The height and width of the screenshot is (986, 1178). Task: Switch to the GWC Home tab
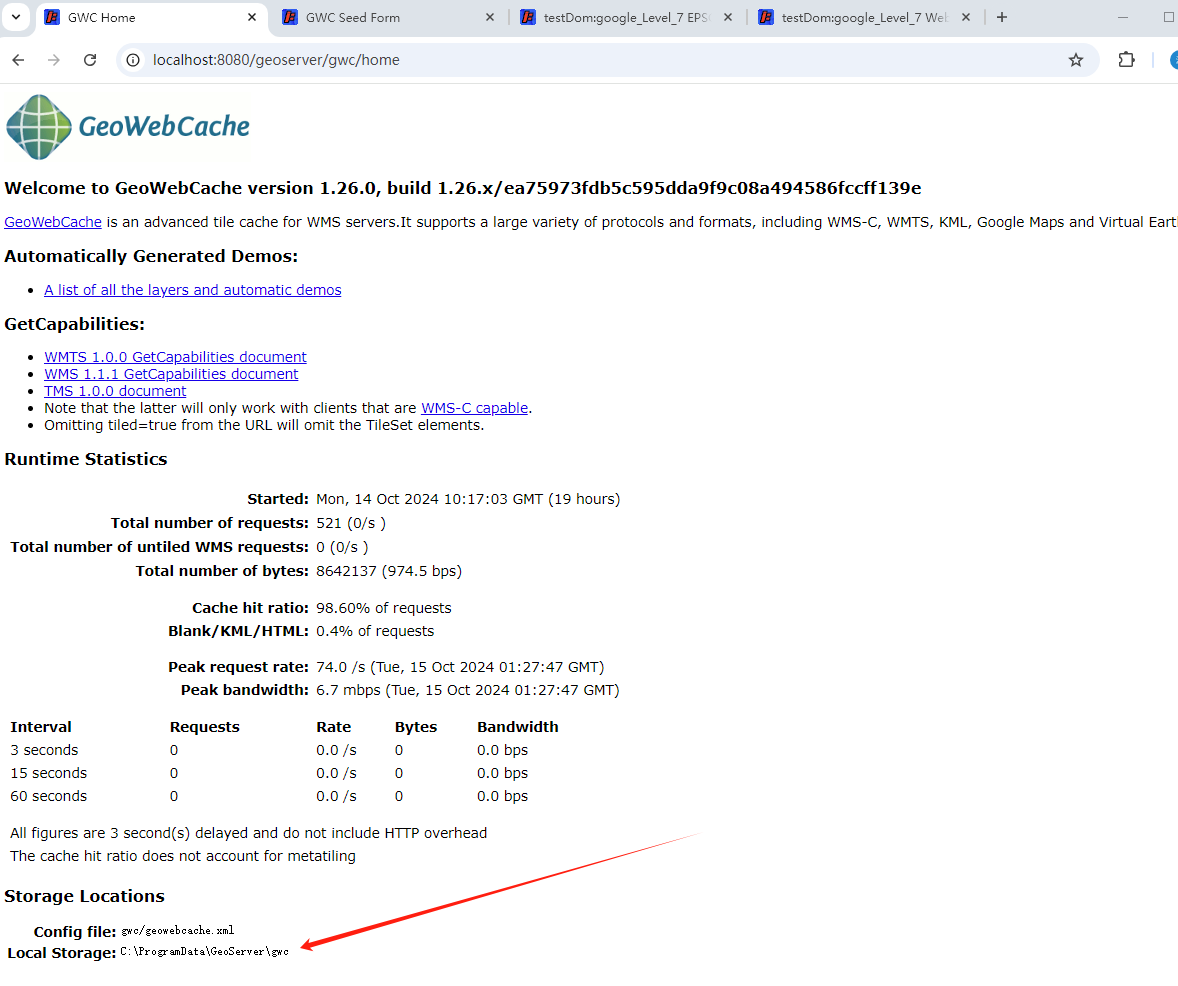(150, 17)
